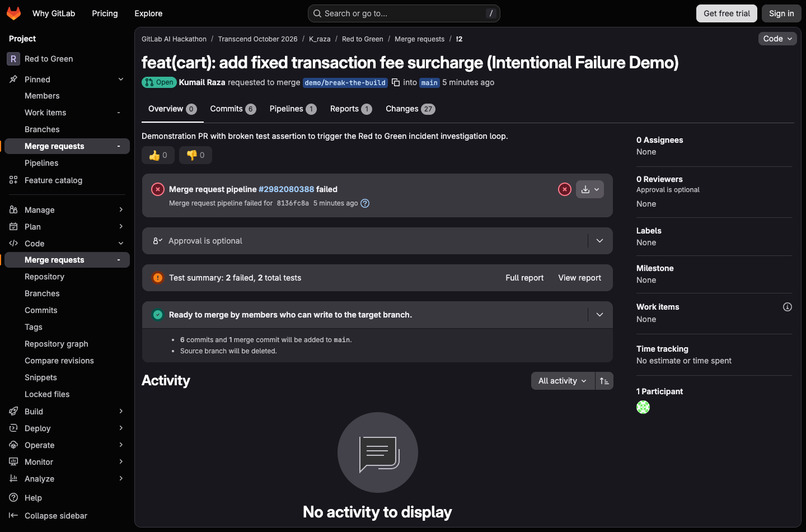This screenshot has width=806, height=532.
Task: Click the red failed icon beside pipeline text
Action: (158, 189)
